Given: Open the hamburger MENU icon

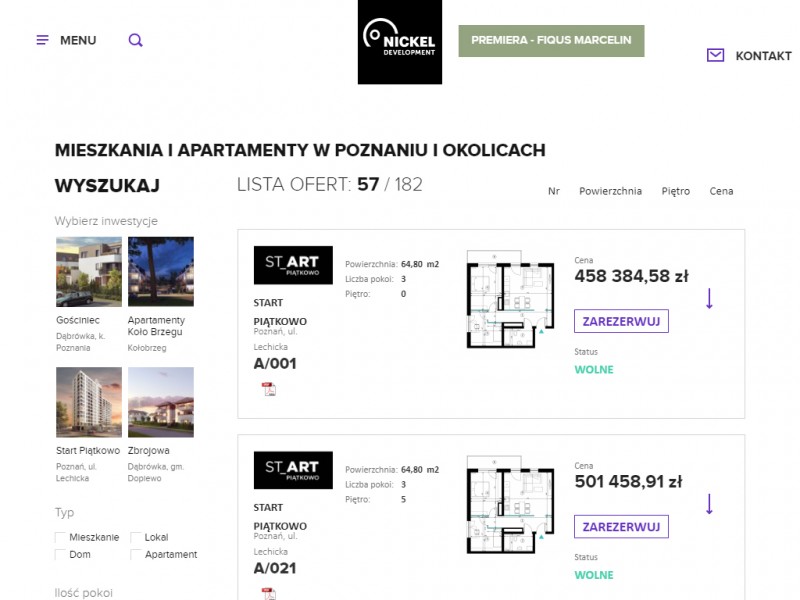Looking at the screenshot, I should click(43, 40).
